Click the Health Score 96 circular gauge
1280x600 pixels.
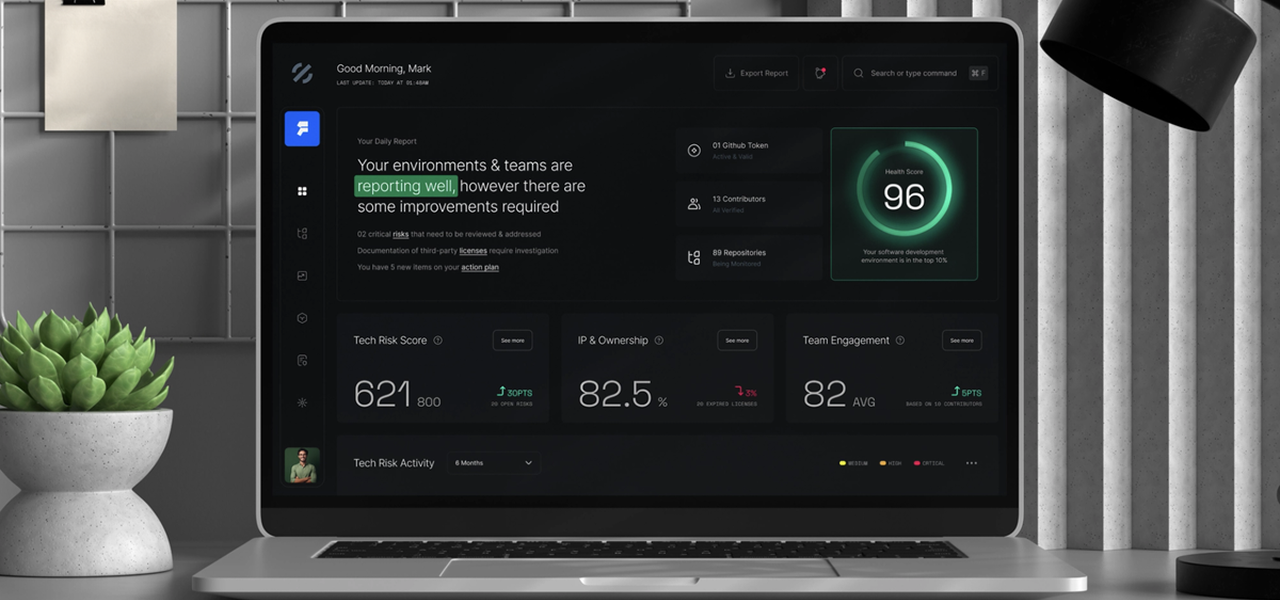coord(904,189)
